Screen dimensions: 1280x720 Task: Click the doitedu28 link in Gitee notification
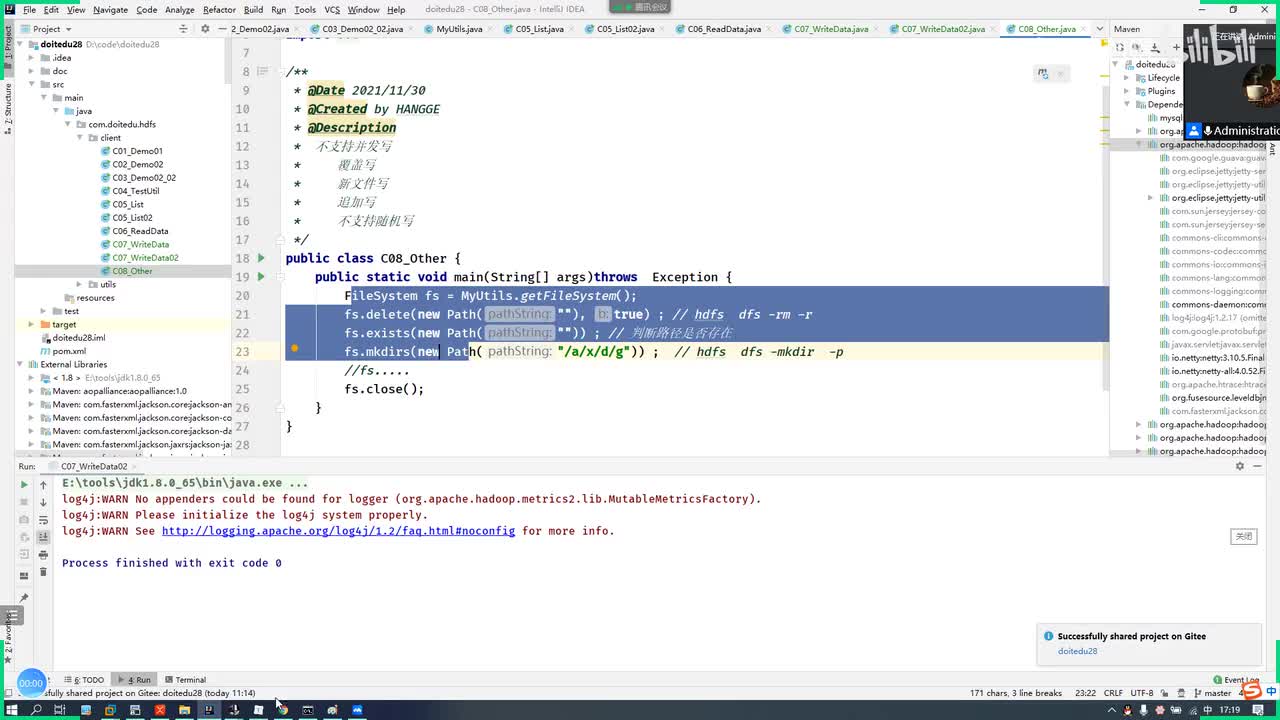(x=1077, y=651)
